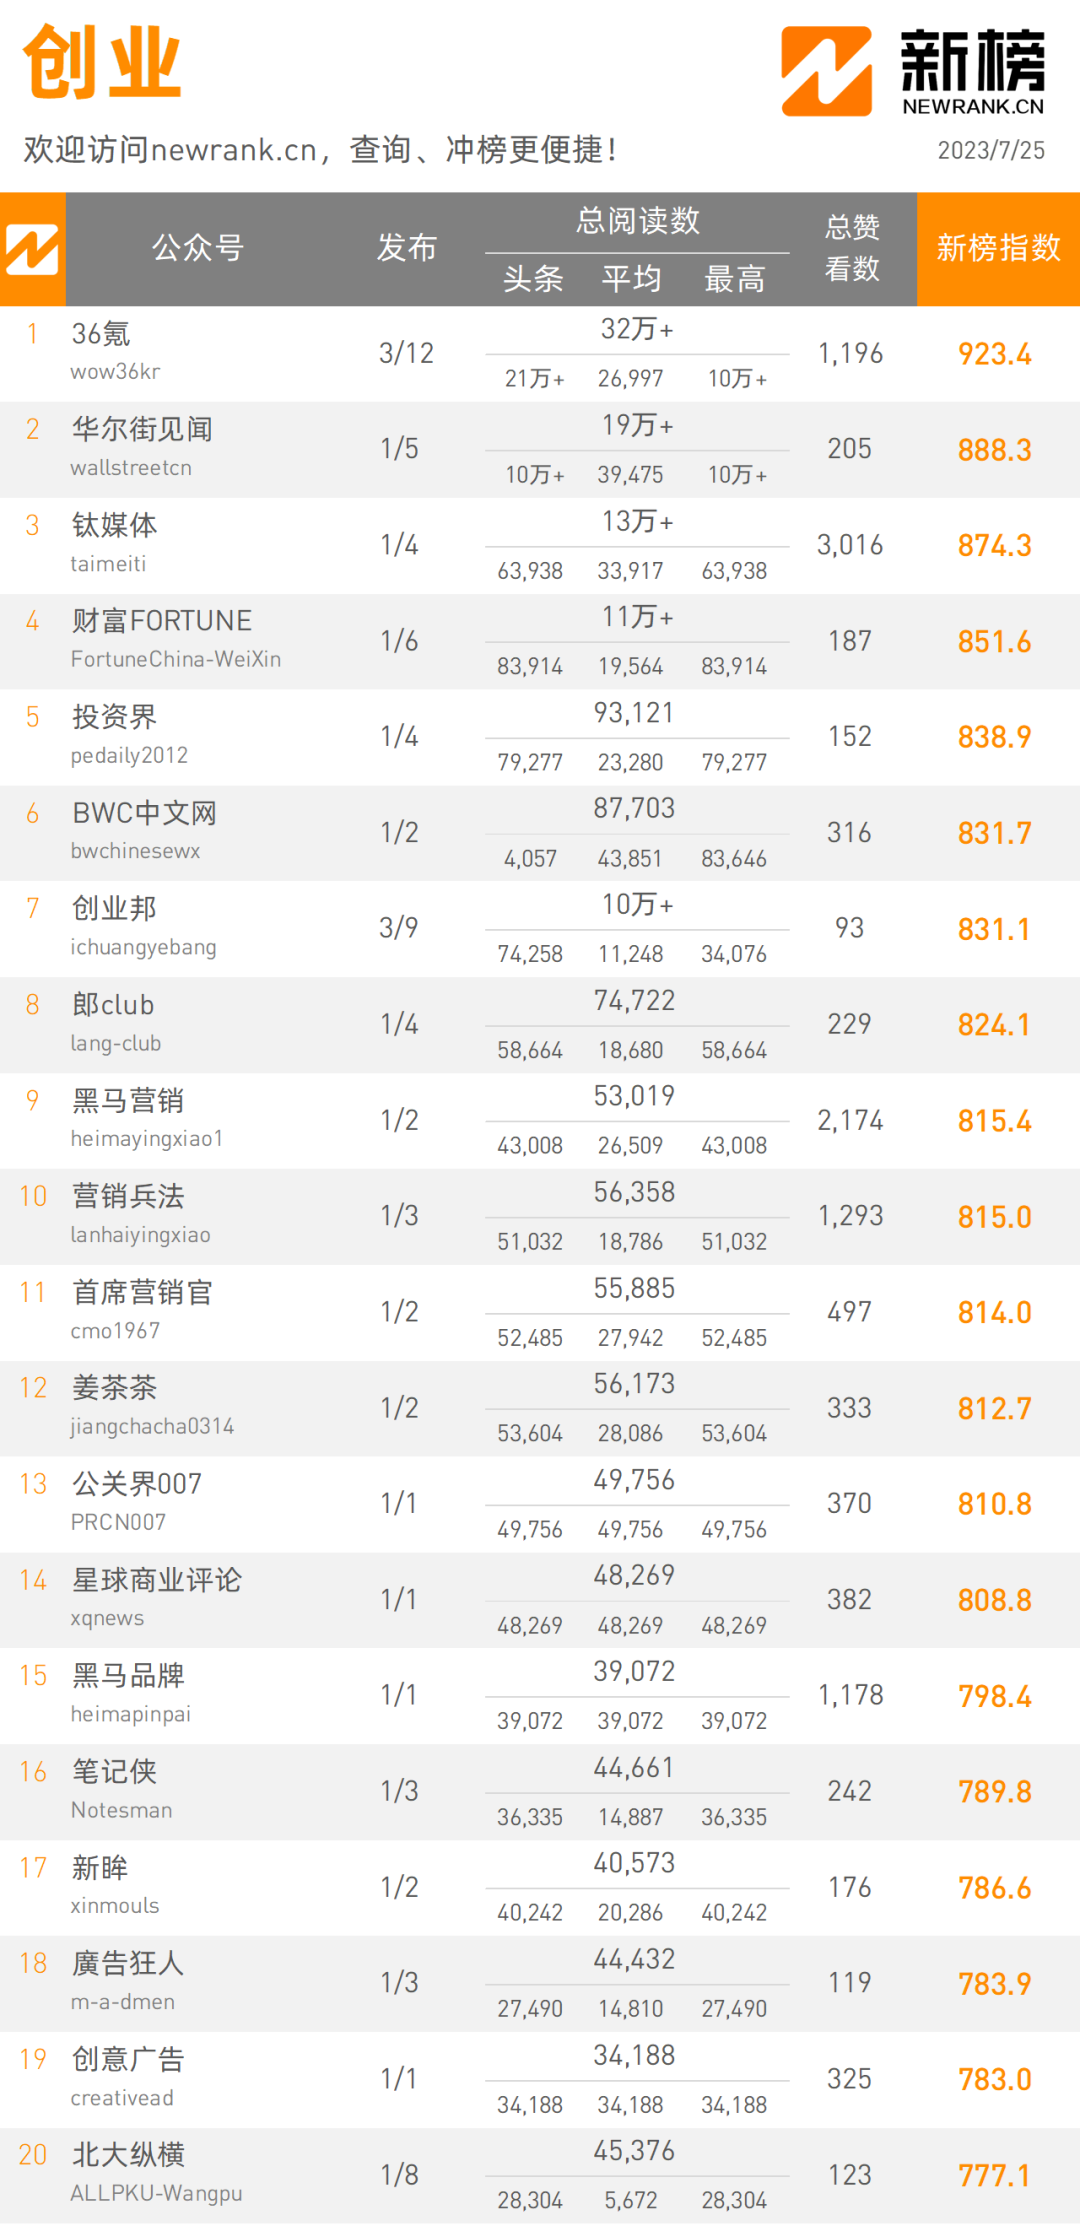Click the 创业 category title
This screenshot has height=2226, width=1080.
pos(102,63)
